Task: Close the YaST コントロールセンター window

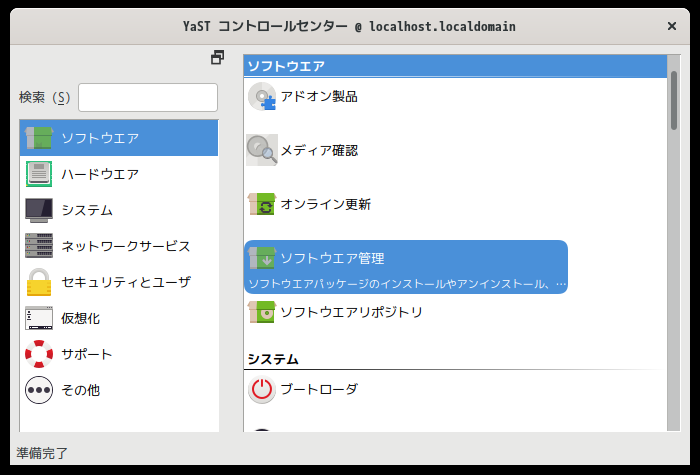Action: click(x=671, y=26)
